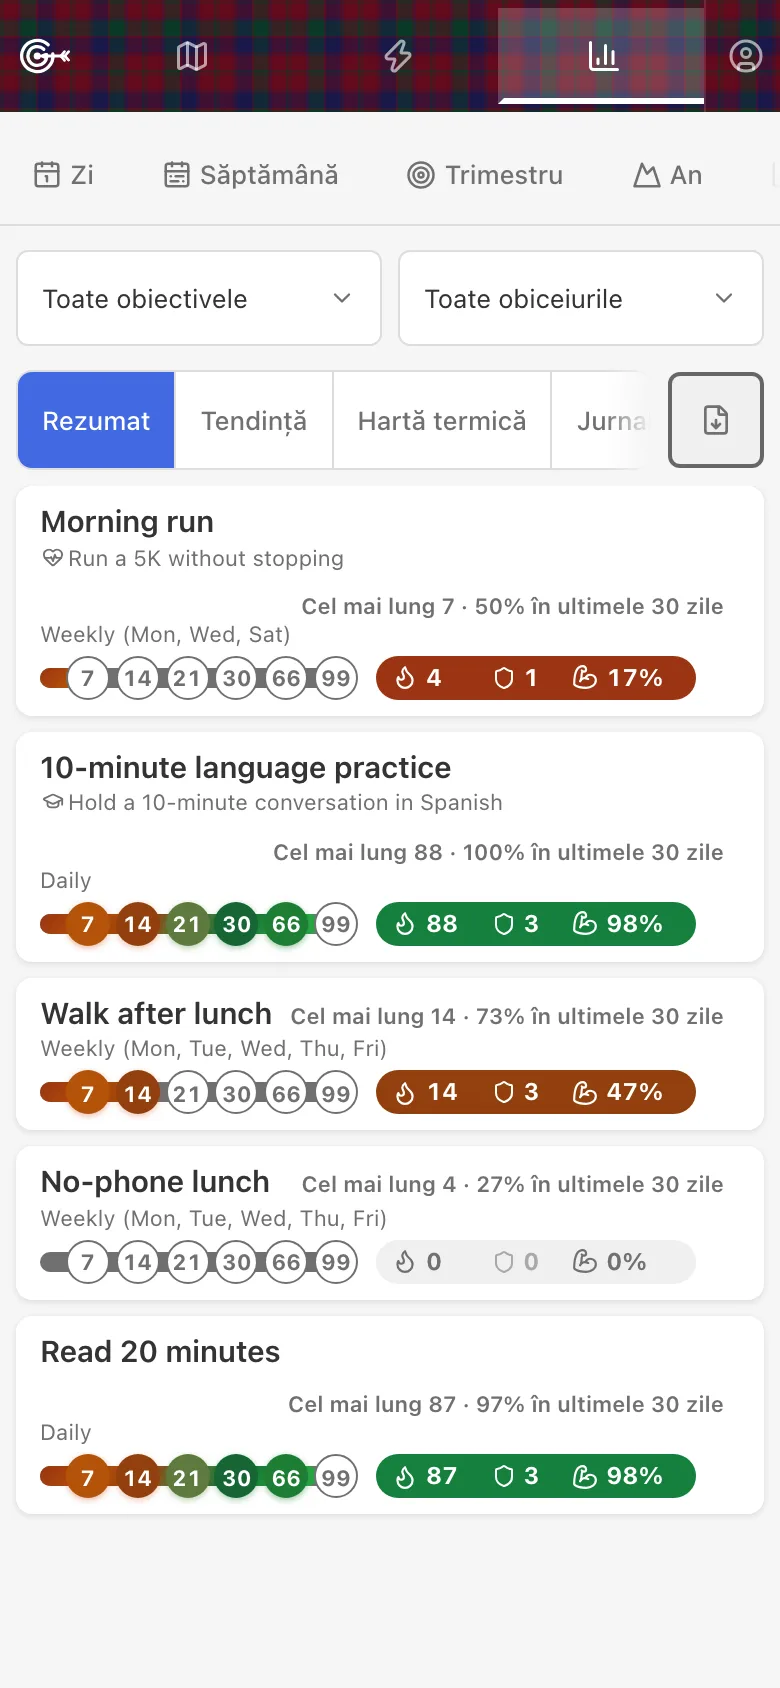Viewport: 780px width, 1688px height.
Task: Open the user profile icon
Action: click(x=745, y=56)
